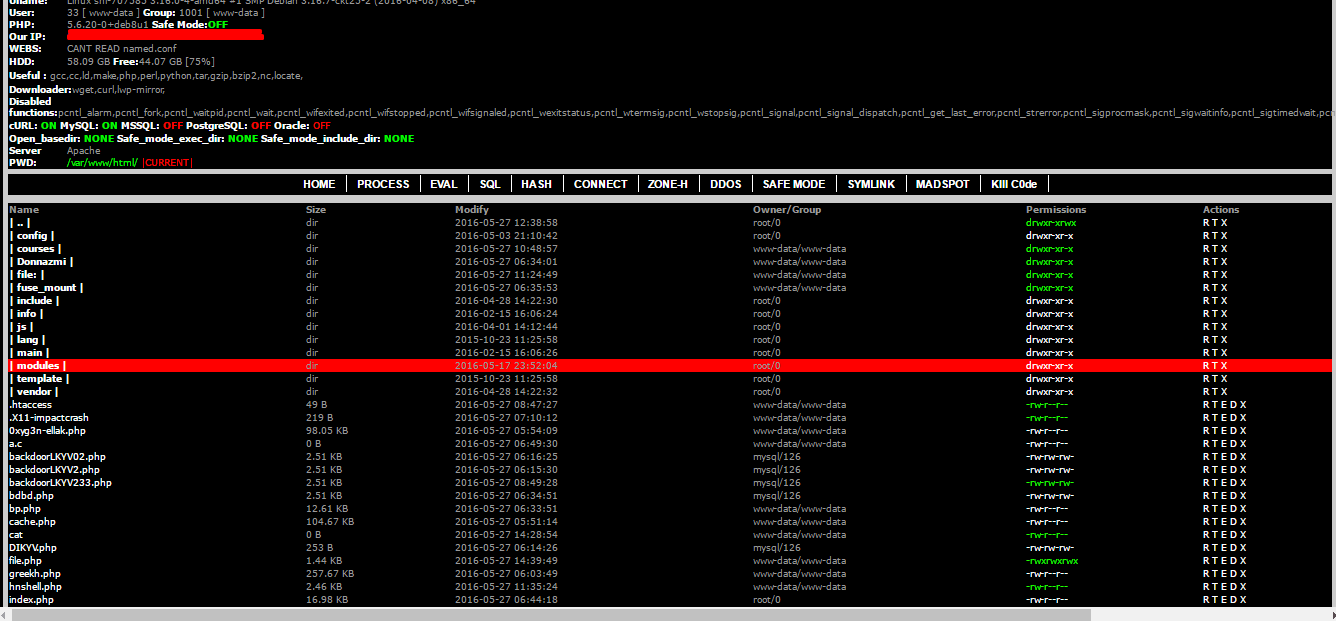Click the R action for config directory
The height and width of the screenshot is (621, 1336).
coord(1206,236)
